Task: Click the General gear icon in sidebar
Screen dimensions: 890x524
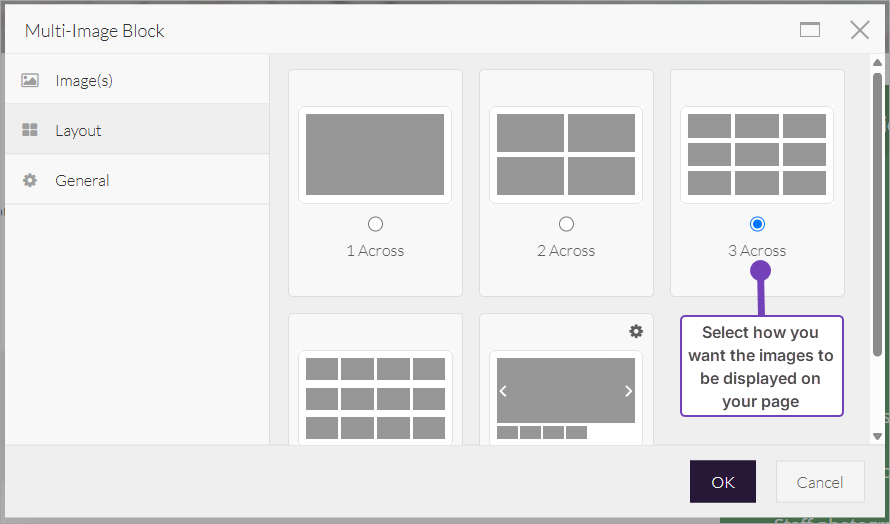Action: (30, 181)
